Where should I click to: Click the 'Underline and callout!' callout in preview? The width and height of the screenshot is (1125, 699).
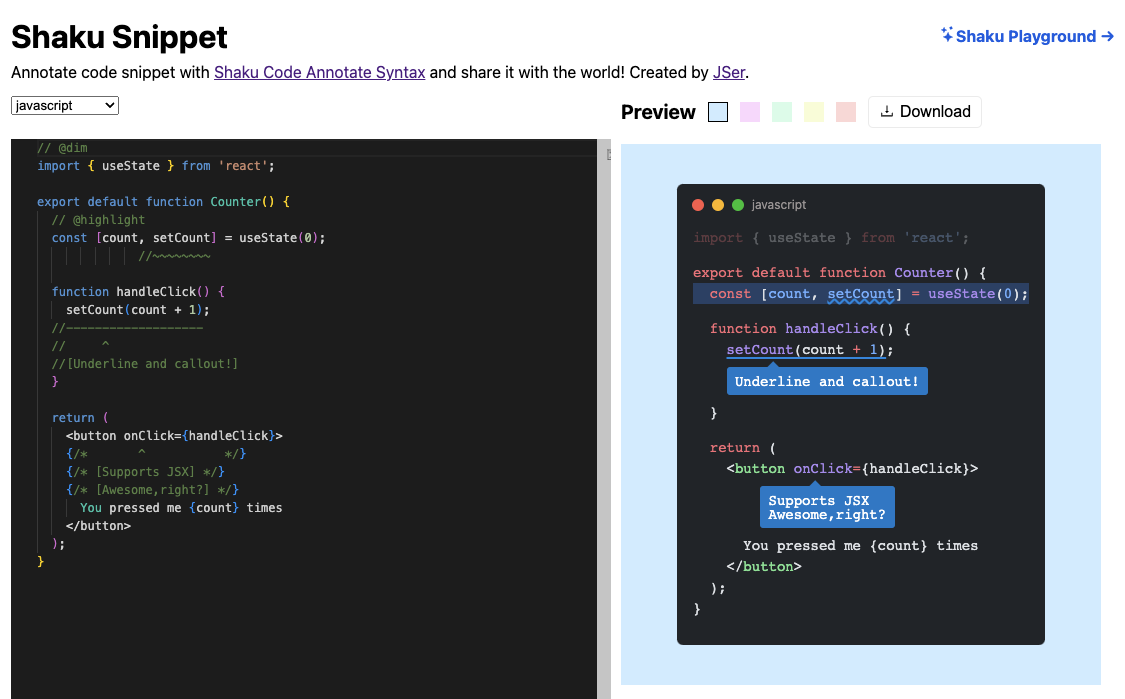[x=827, y=381]
